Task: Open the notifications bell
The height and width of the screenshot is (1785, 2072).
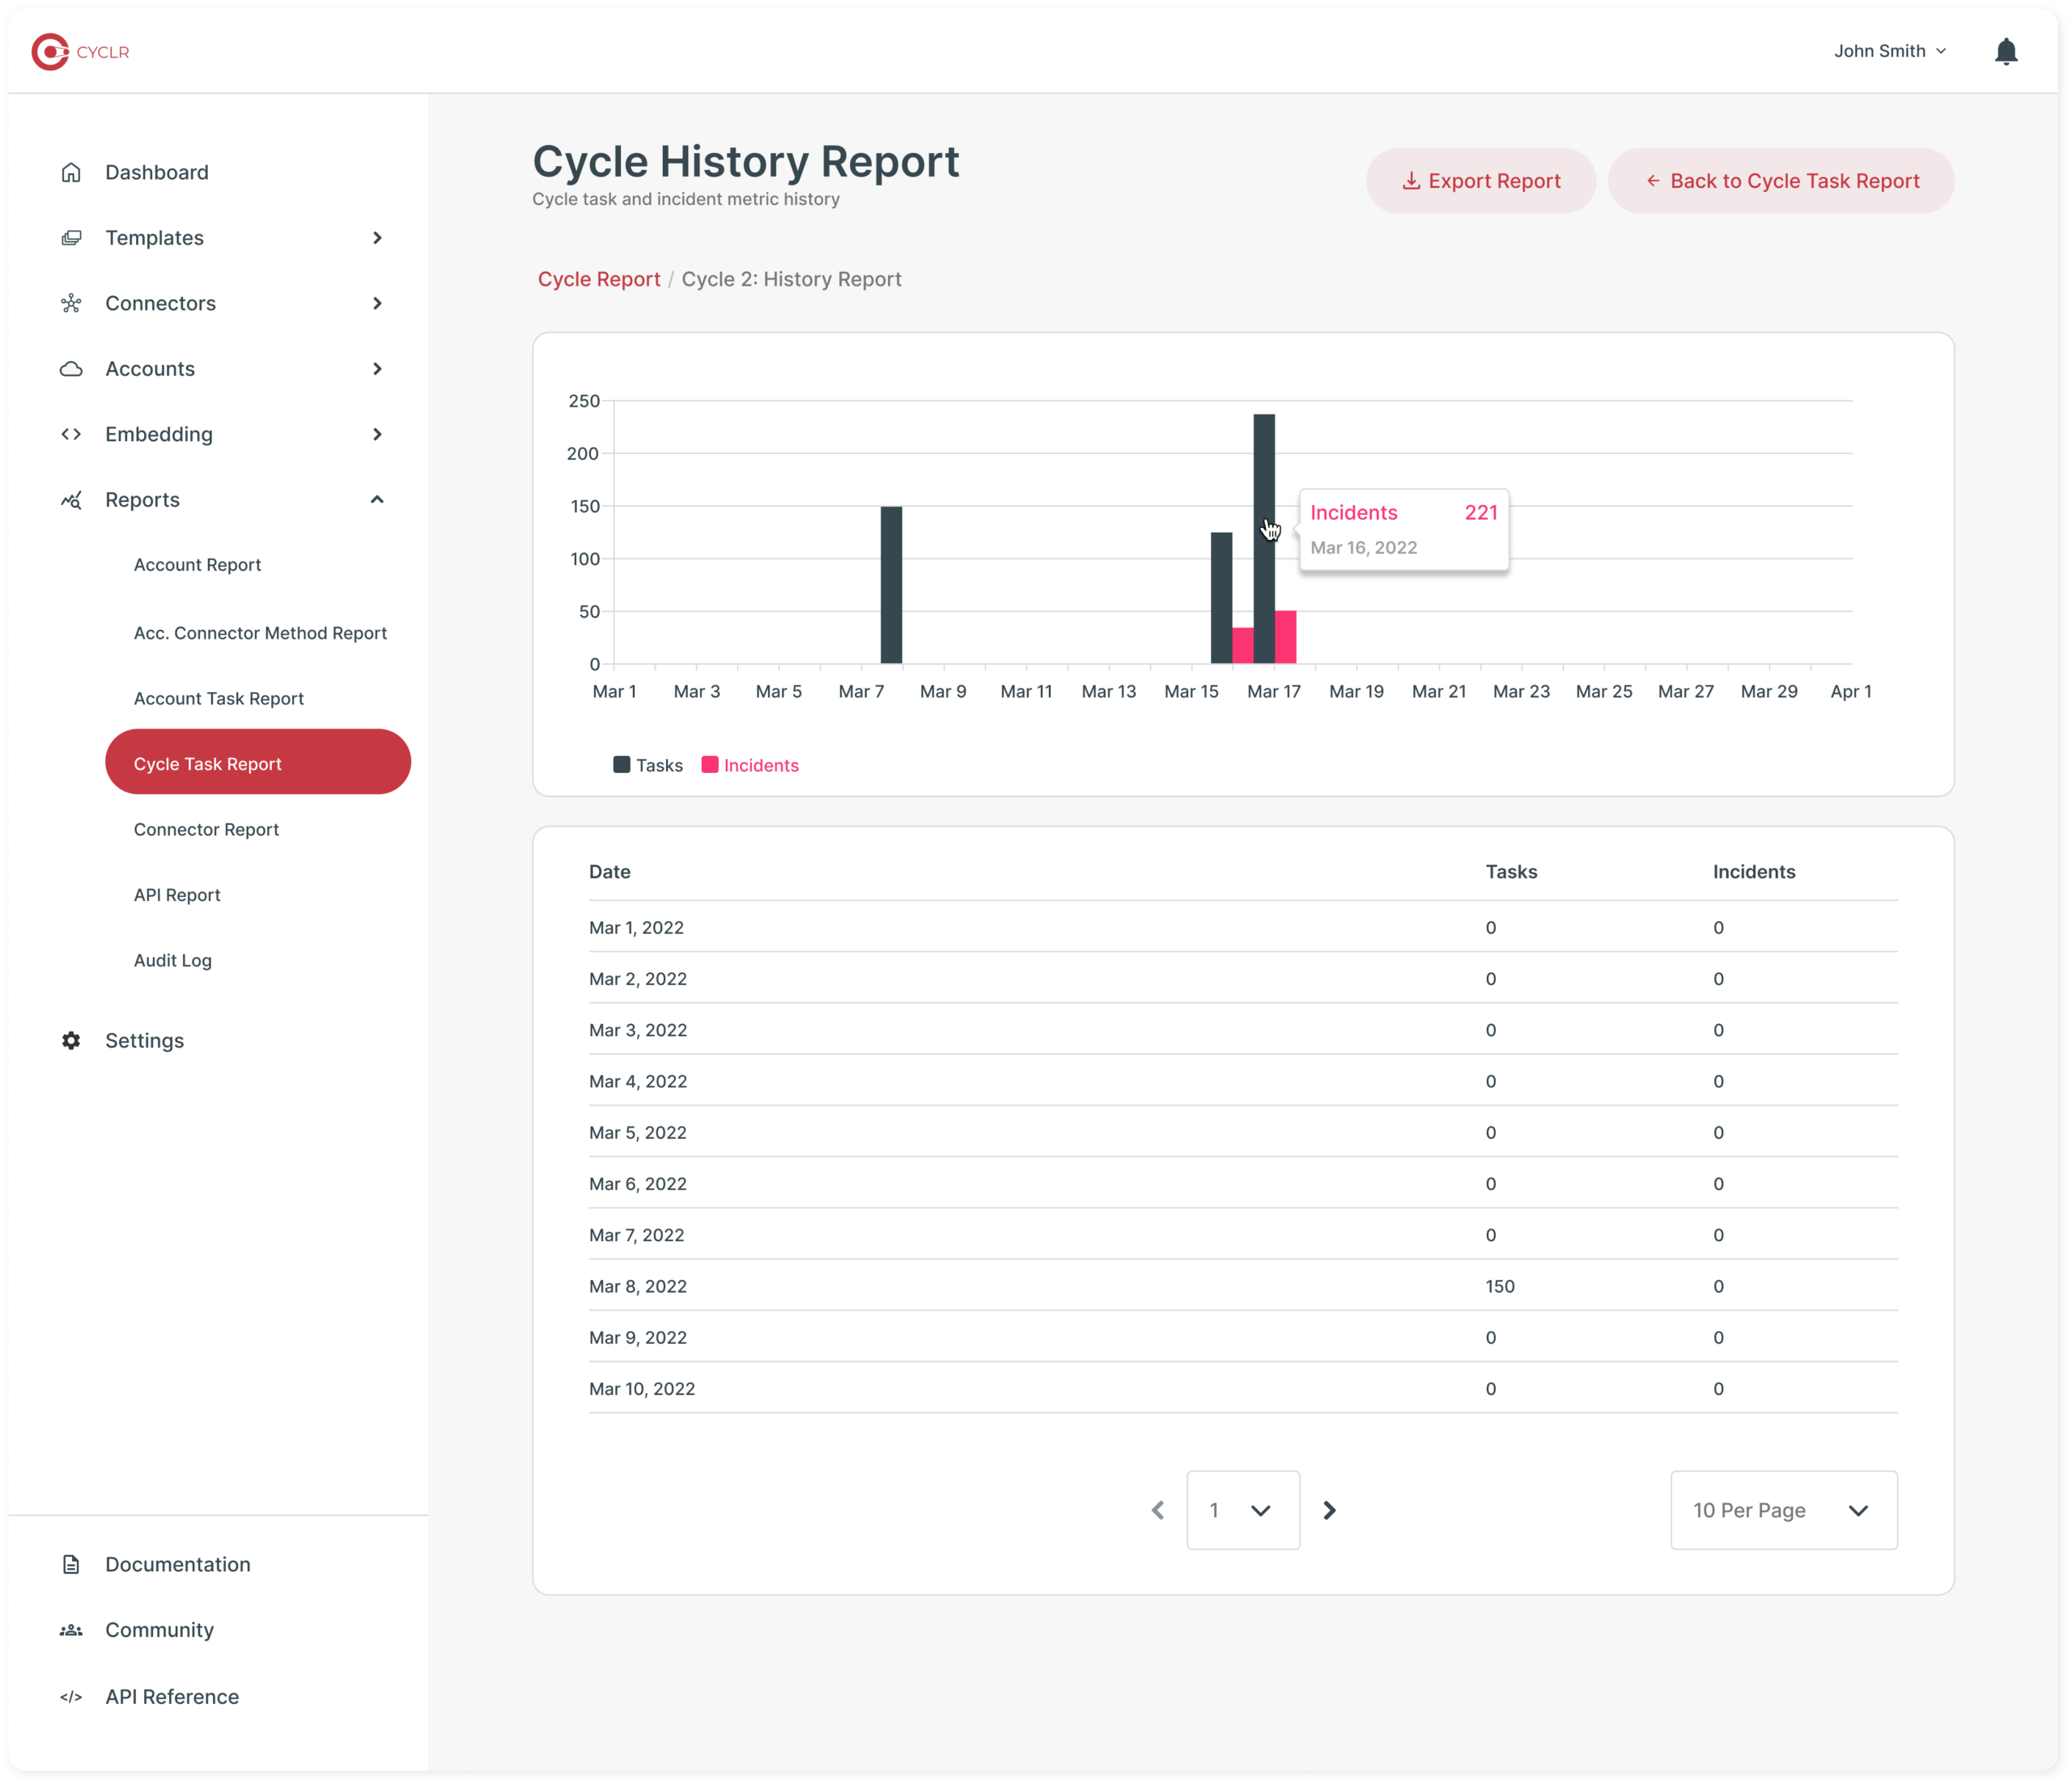Action: click(x=2005, y=51)
